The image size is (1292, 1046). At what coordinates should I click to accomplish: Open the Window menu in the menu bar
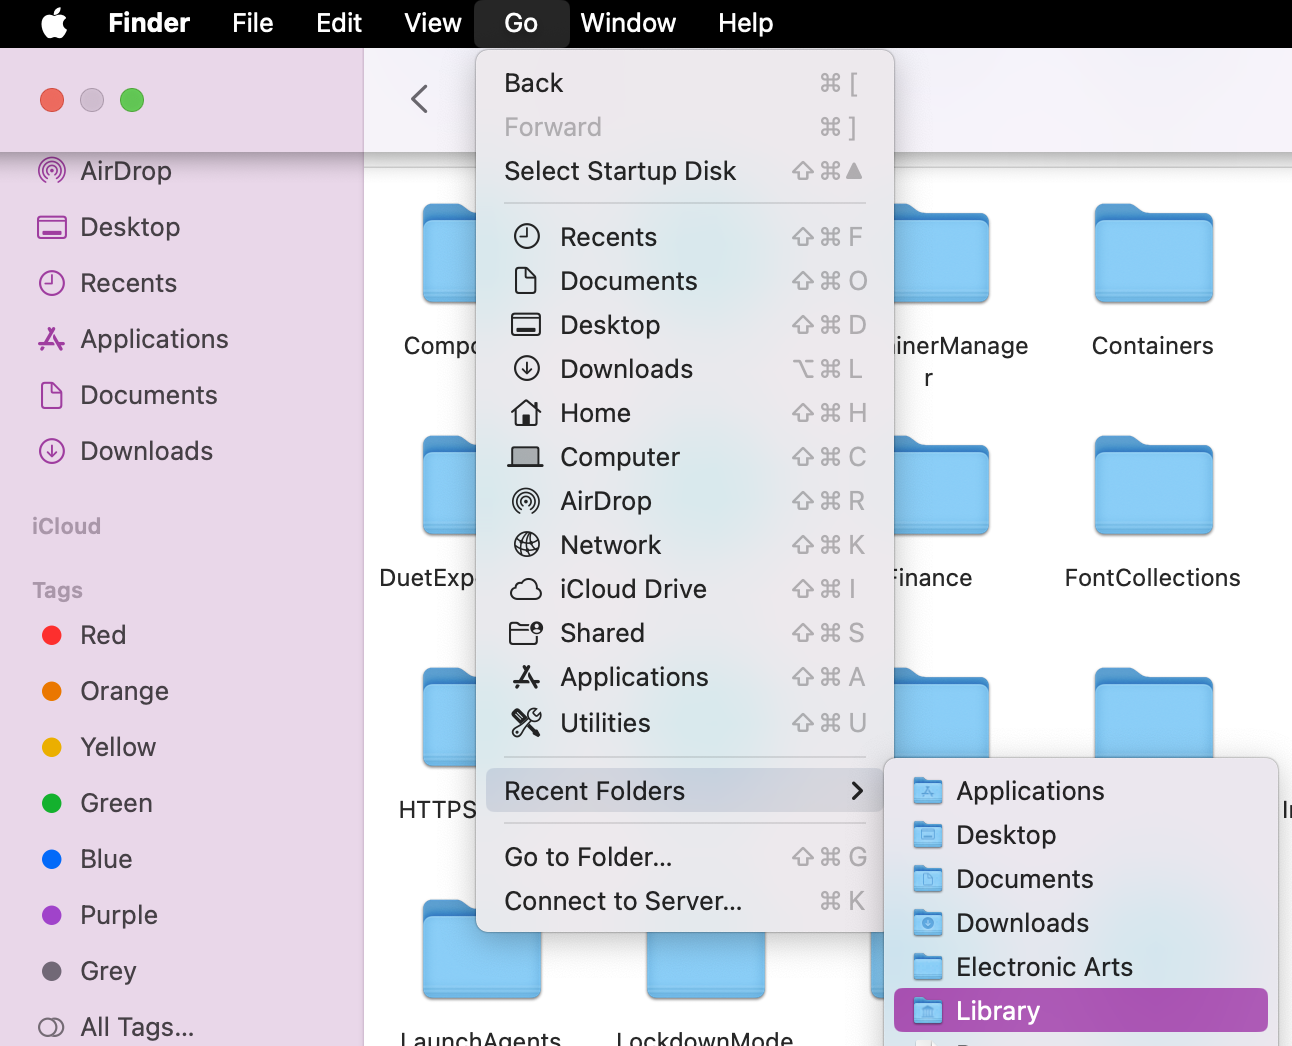click(628, 23)
